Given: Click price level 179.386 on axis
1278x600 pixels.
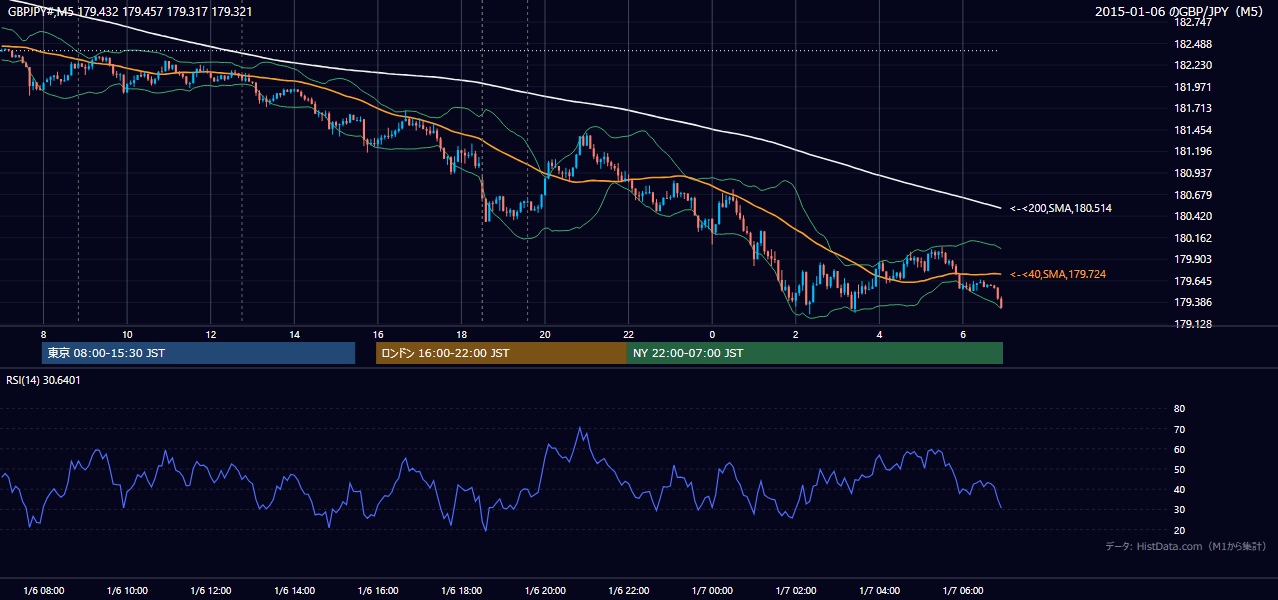Looking at the screenshot, I should click(1192, 302).
